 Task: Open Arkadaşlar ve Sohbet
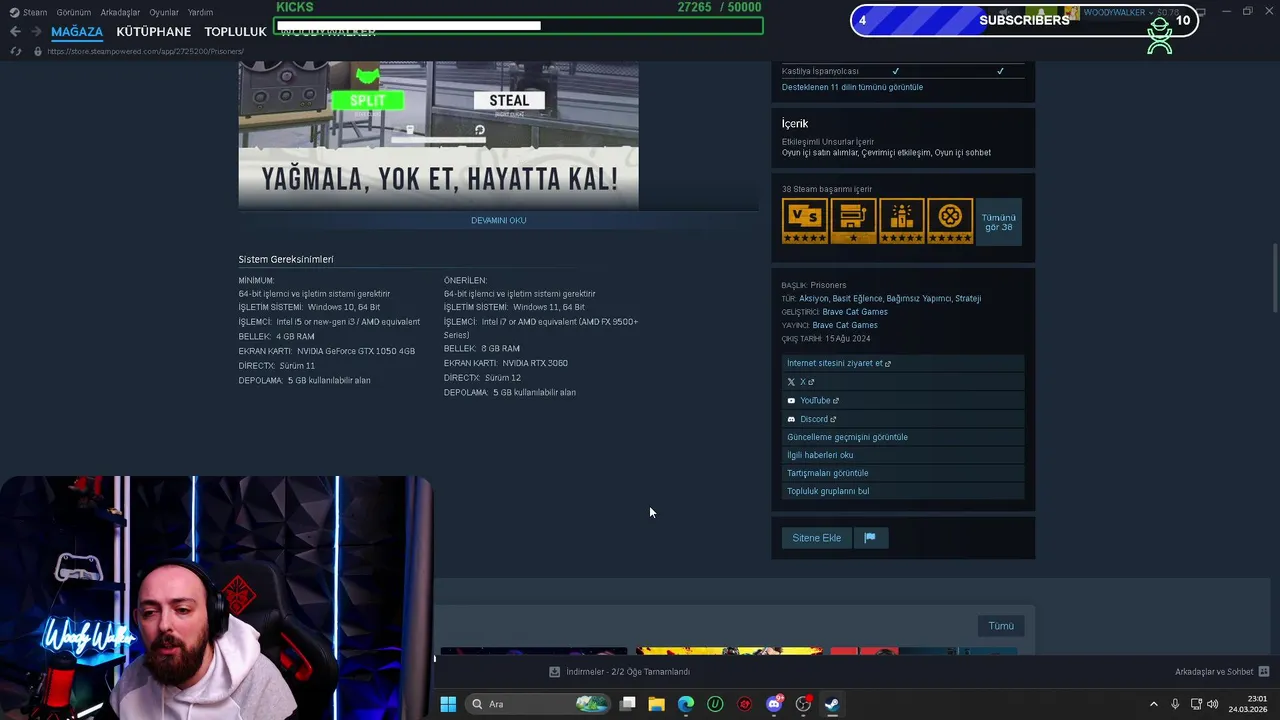[x=1214, y=672]
